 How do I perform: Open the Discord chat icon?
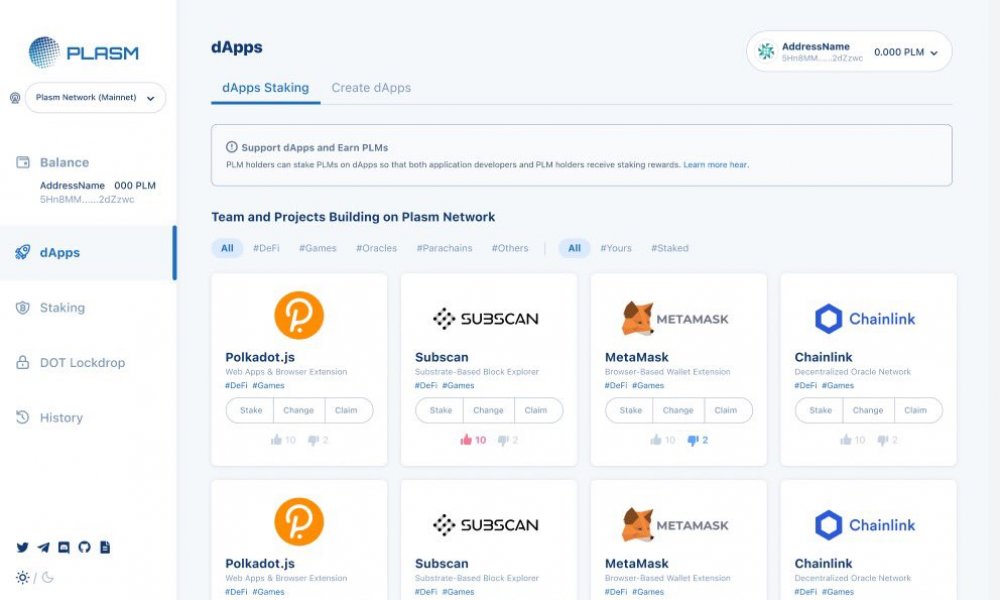[x=64, y=547]
